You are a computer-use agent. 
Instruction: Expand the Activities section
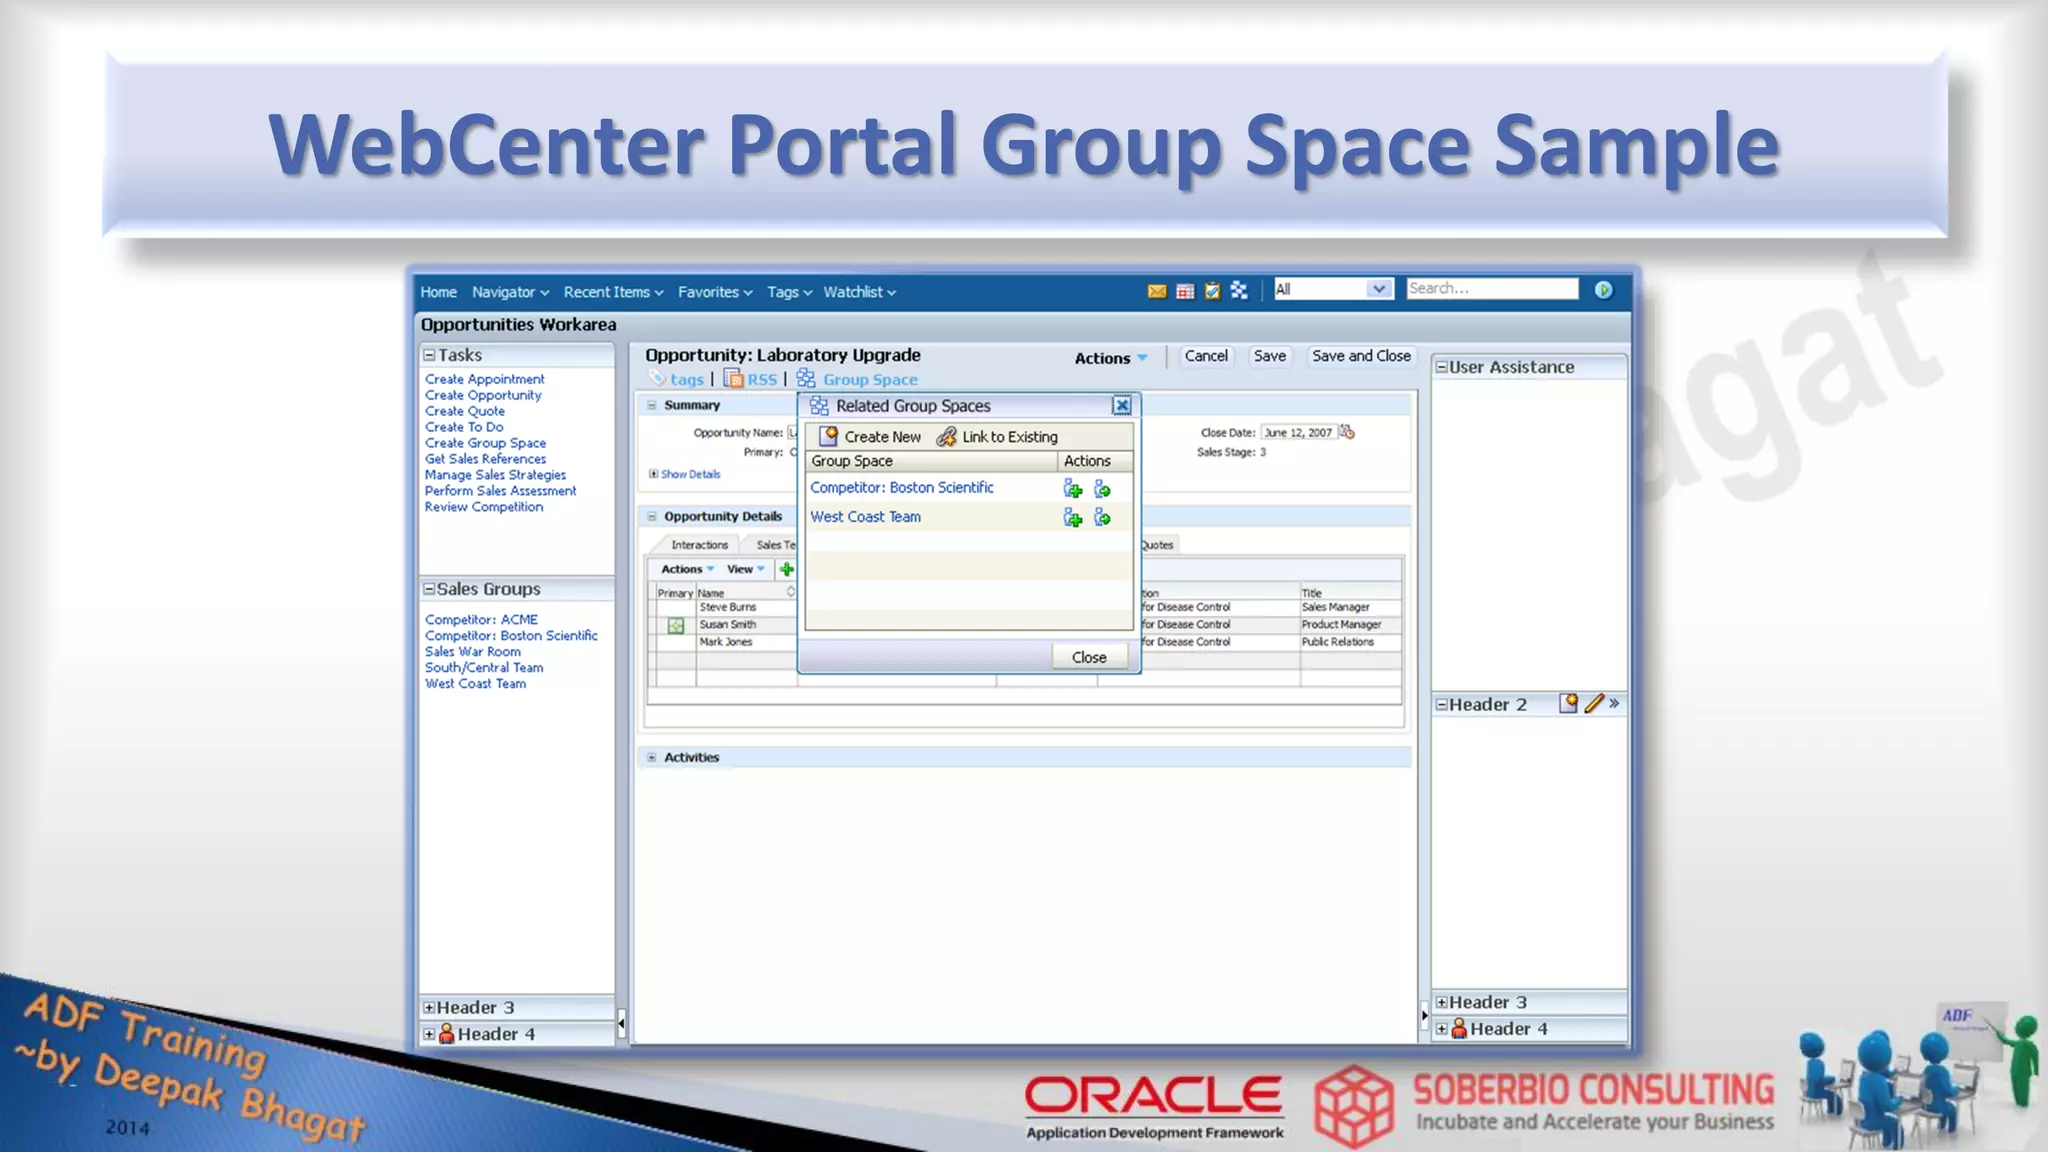[x=652, y=757]
